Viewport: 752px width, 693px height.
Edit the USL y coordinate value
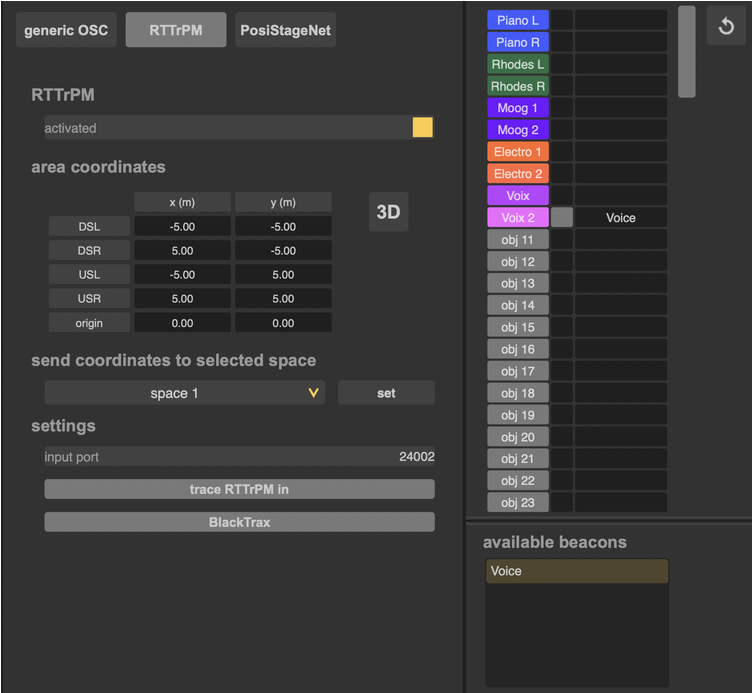point(283,274)
